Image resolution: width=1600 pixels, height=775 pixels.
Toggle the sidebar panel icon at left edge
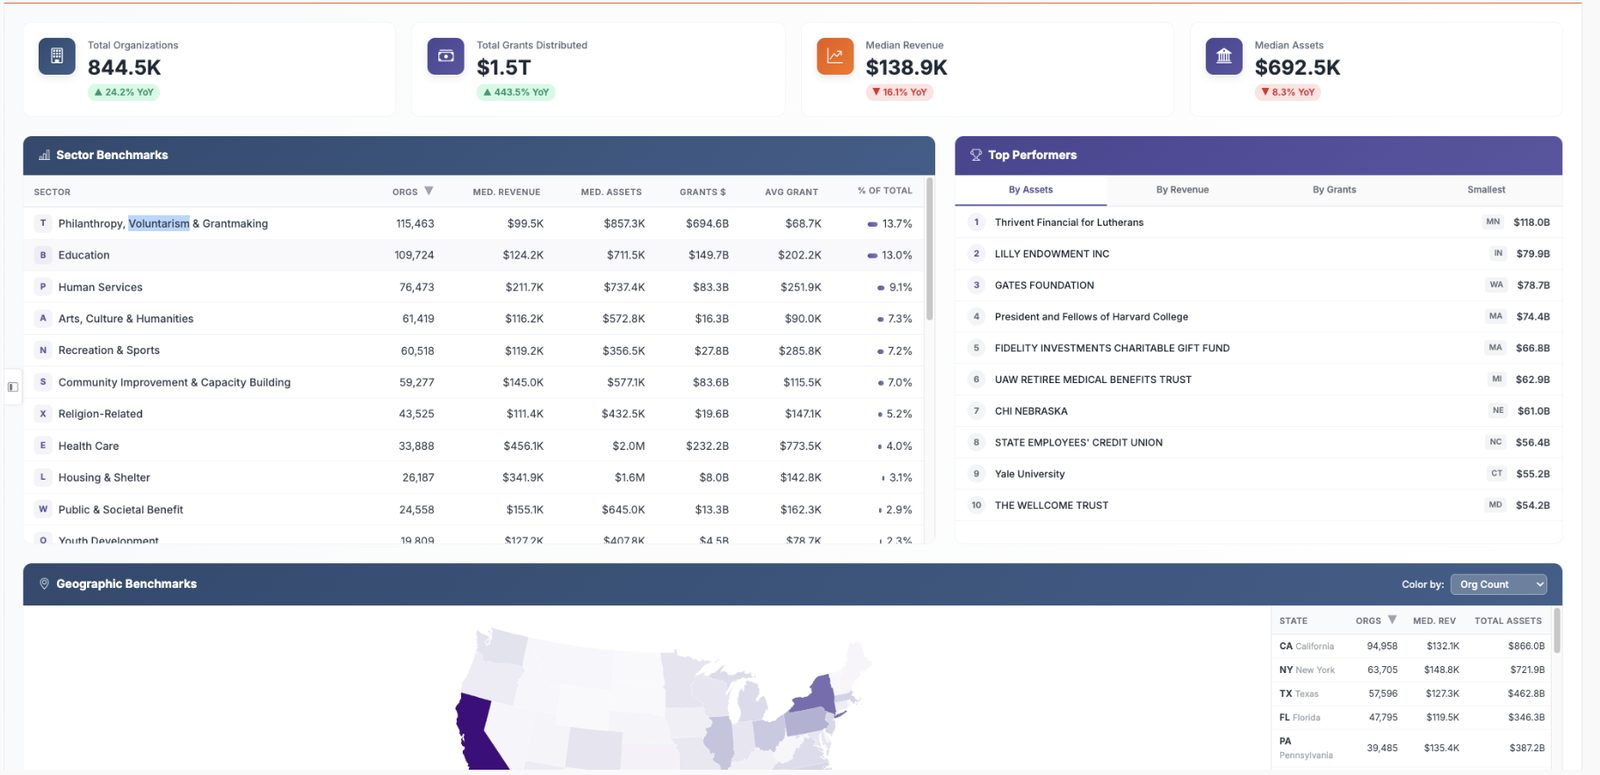point(13,387)
